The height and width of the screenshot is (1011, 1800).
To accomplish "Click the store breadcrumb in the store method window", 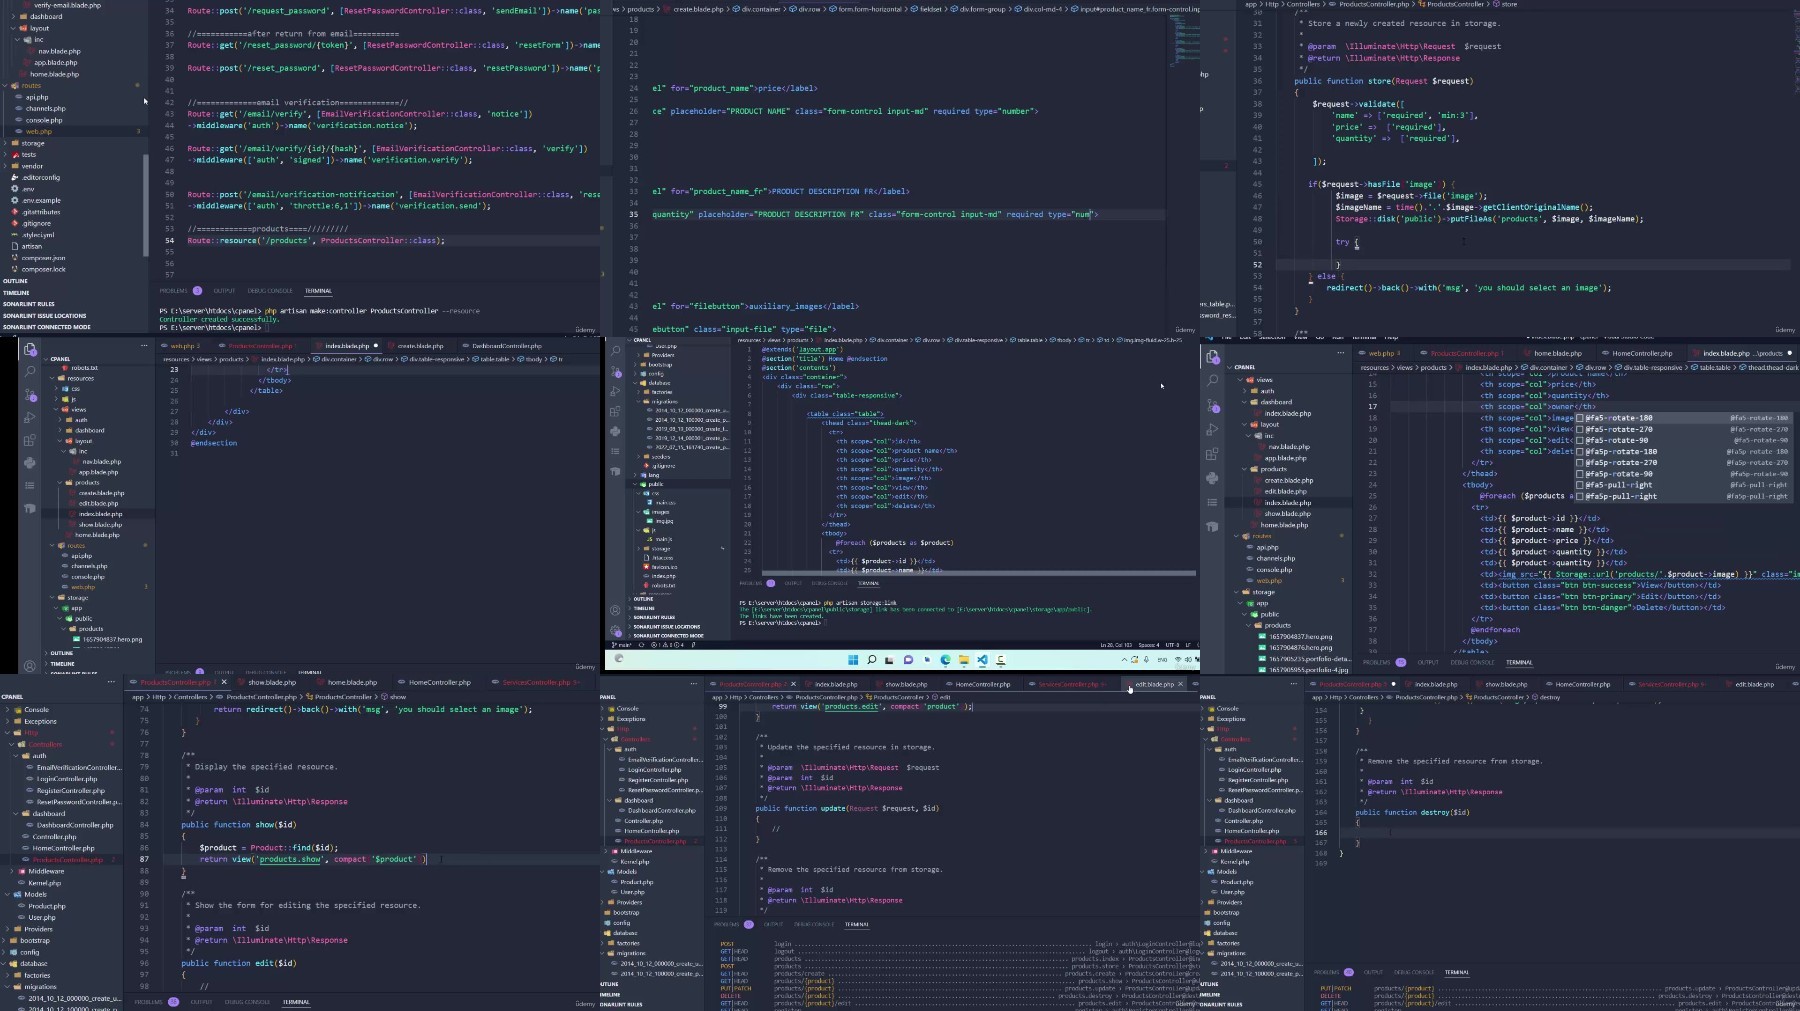I will point(1509,4).
